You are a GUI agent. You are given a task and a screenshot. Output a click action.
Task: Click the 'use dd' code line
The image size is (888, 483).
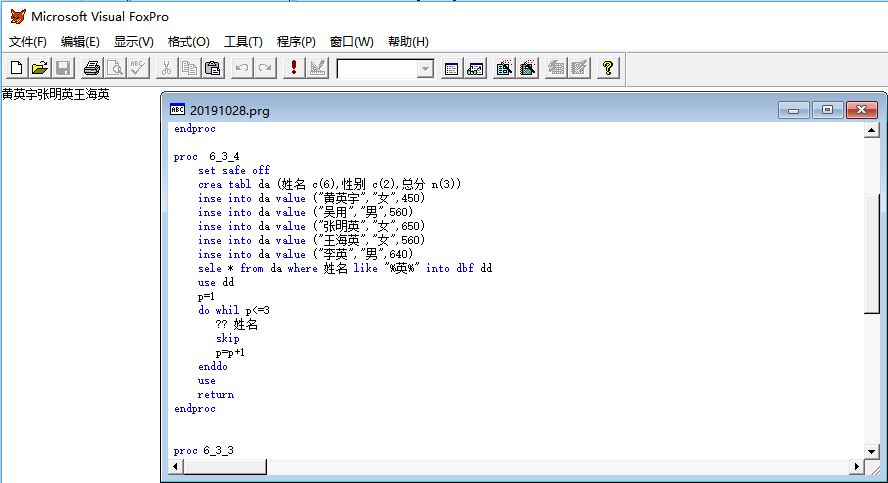[216, 282]
